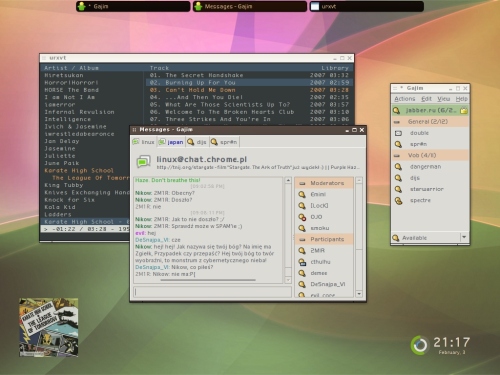Image resolution: width=500 pixels, height=375 pixels.
Task: Click status icon beside cthulhu
Action: point(302,262)
